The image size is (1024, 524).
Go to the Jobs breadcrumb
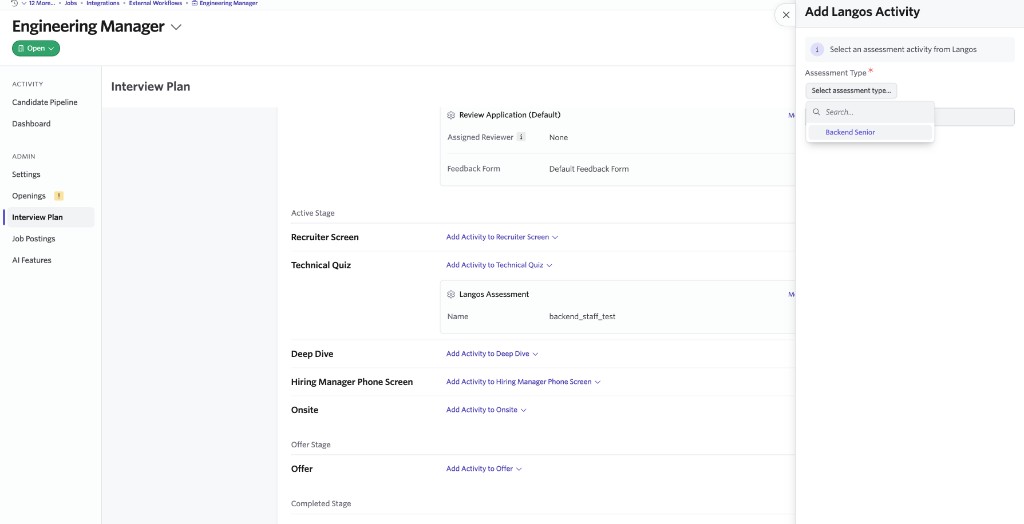(71, 3)
